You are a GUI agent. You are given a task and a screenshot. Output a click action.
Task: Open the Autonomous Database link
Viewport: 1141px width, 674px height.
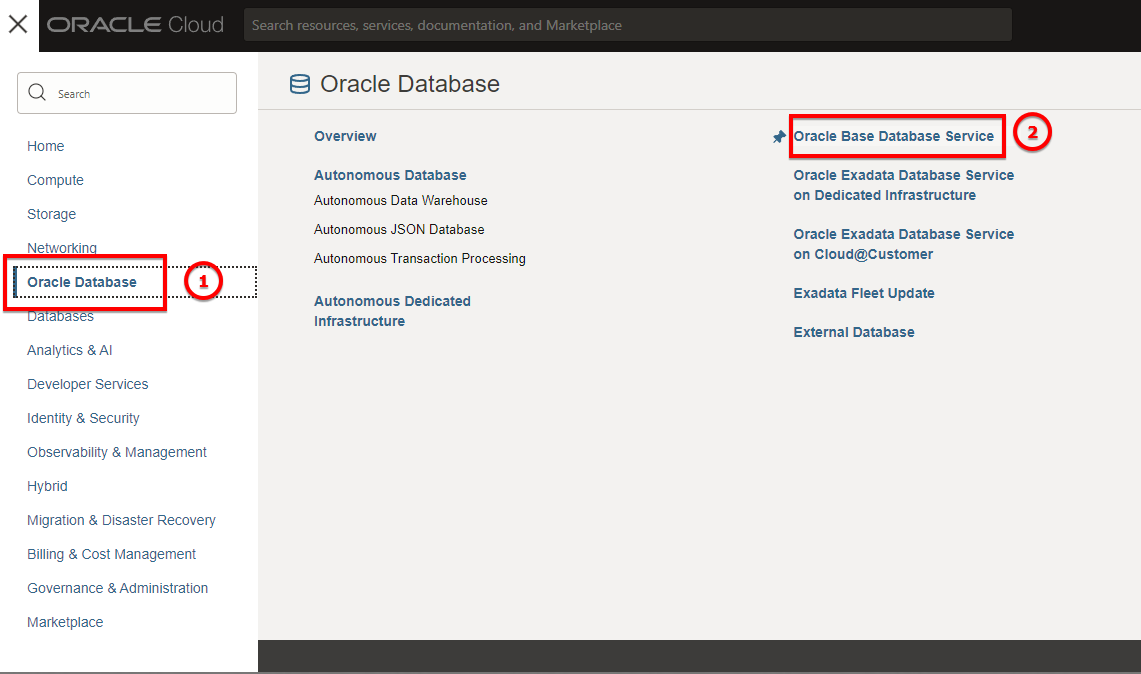[390, 175]
